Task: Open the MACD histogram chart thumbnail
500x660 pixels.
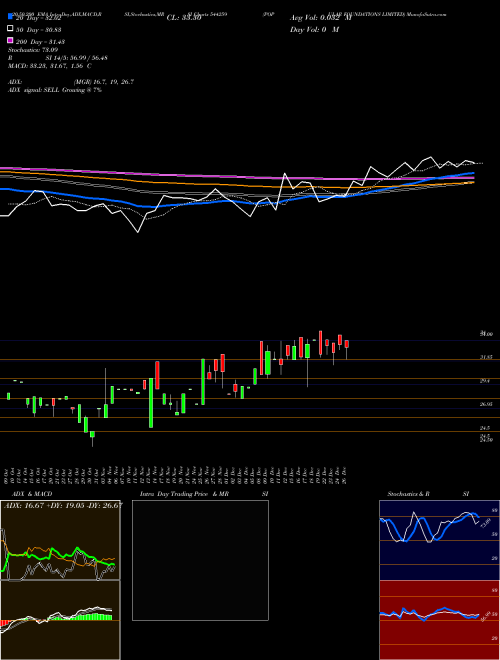Action: 60,620
